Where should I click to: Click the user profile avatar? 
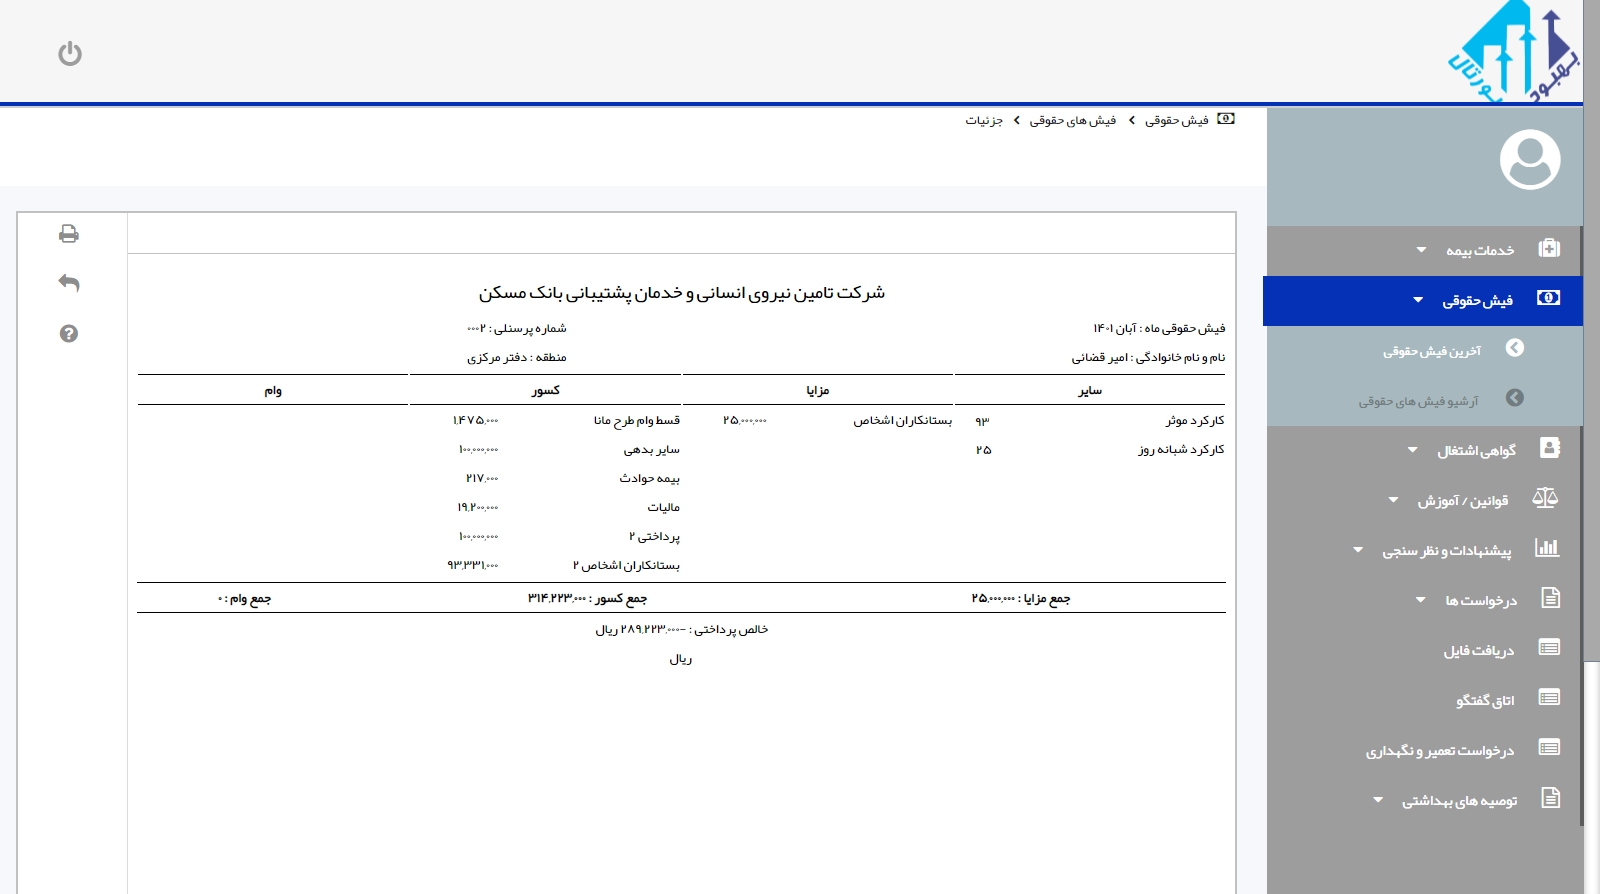[1529, 160]
